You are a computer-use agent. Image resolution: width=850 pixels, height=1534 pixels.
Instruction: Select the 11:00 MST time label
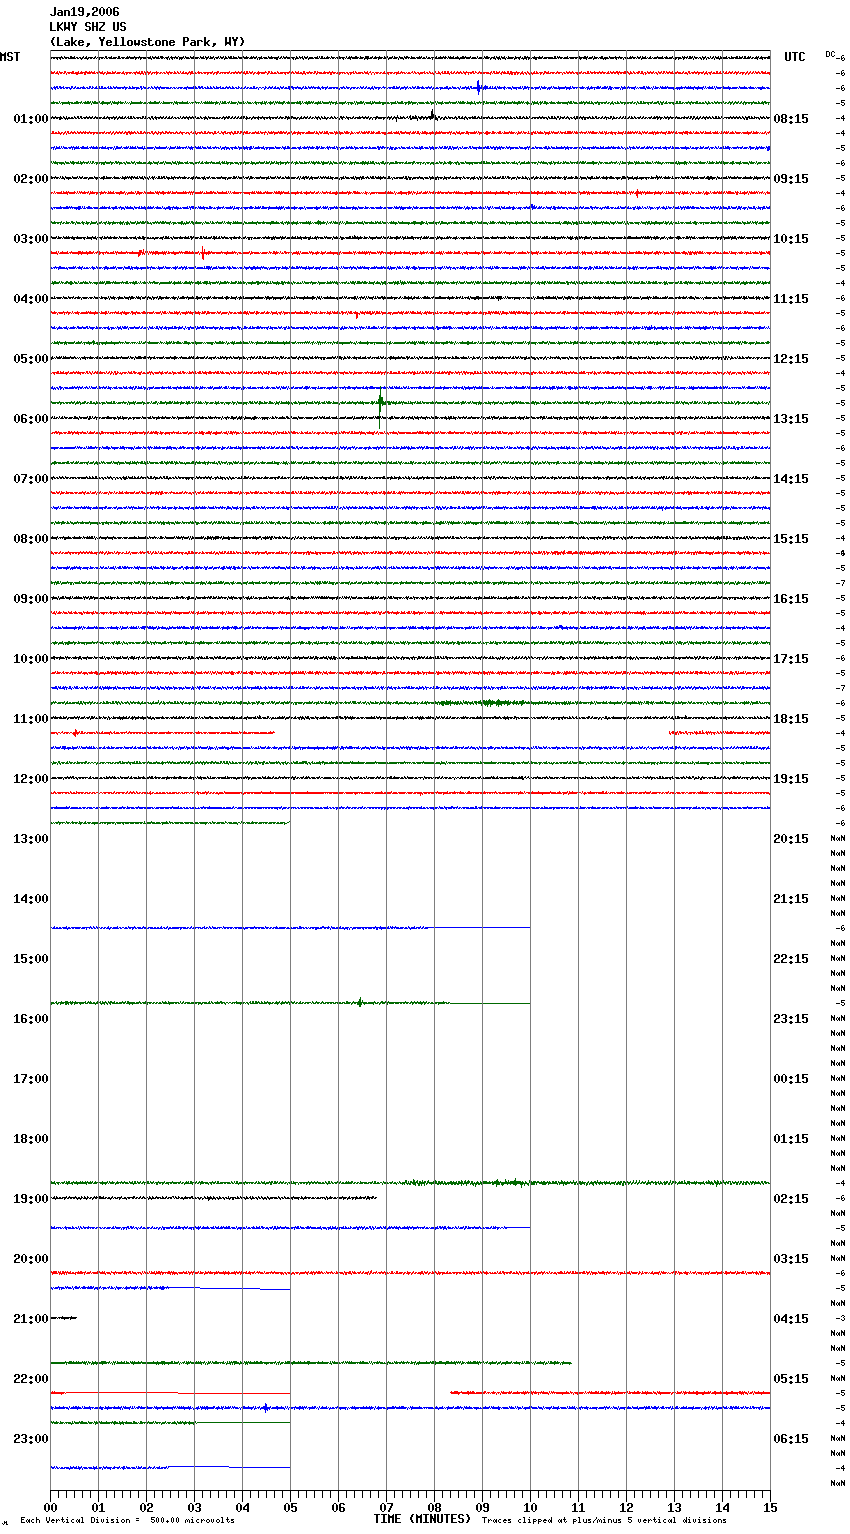31,719
